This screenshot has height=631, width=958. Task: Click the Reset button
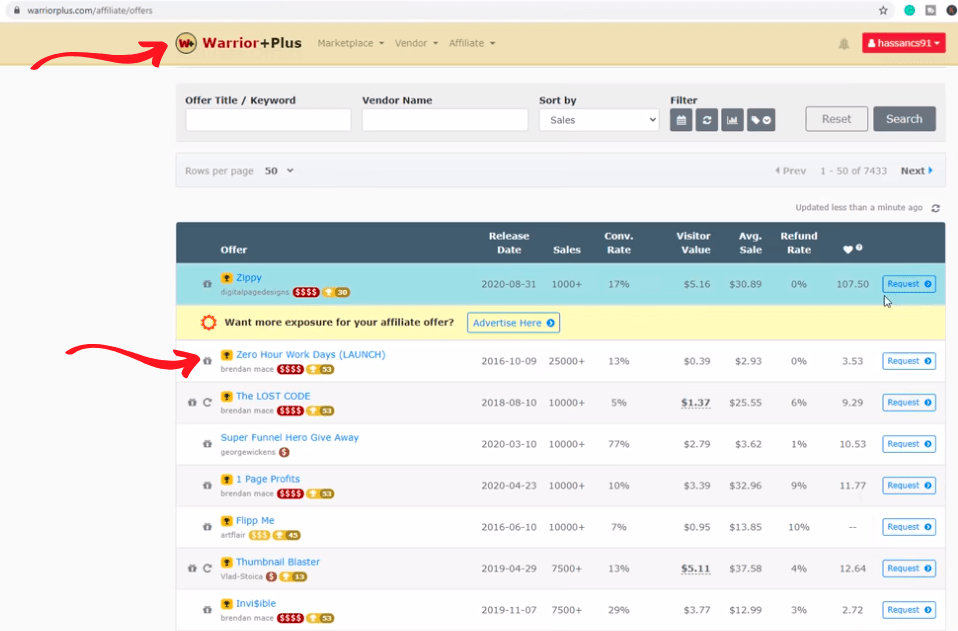click(836, 119)
